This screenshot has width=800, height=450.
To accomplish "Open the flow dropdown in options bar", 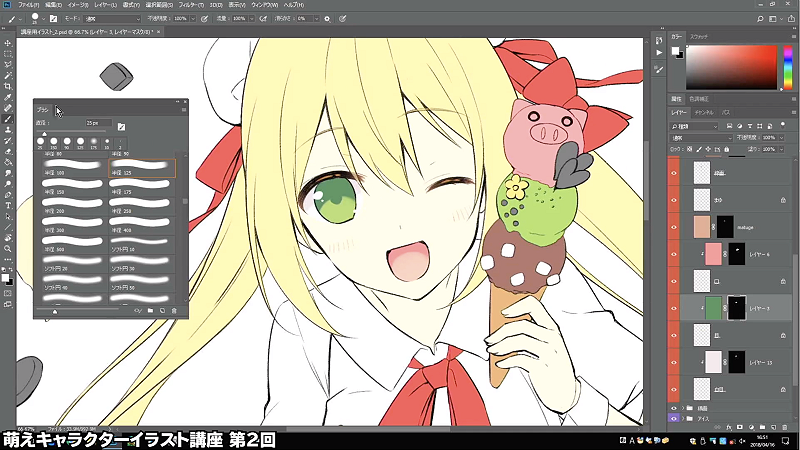I will pyautogui.click(x=252, y=19).
